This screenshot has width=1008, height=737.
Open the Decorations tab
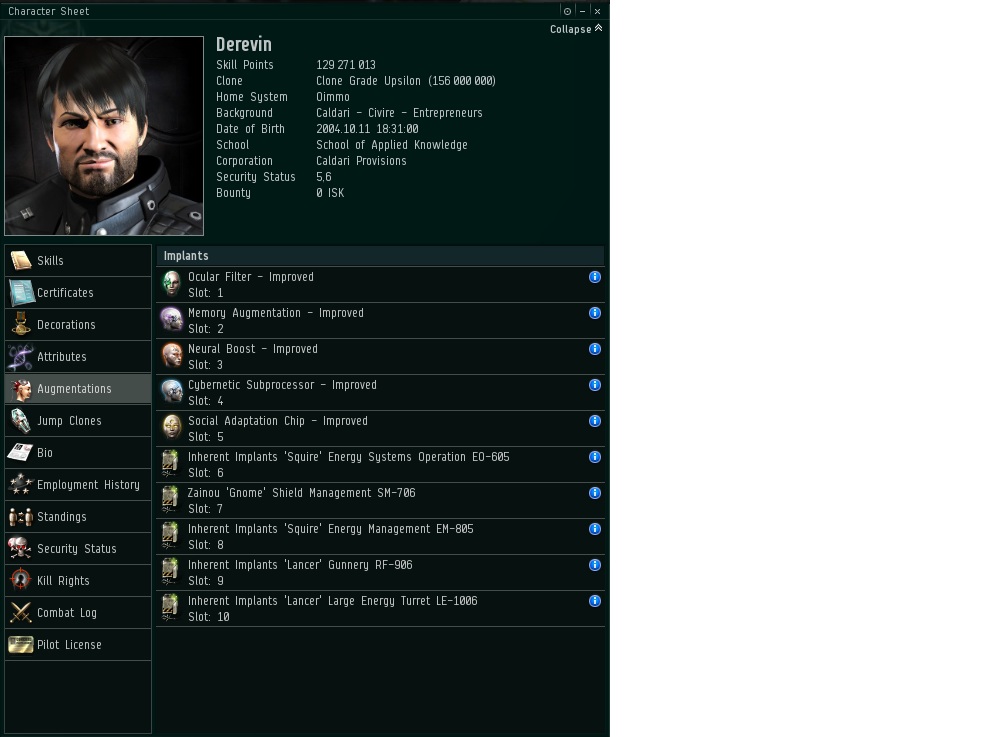point(78,325)
